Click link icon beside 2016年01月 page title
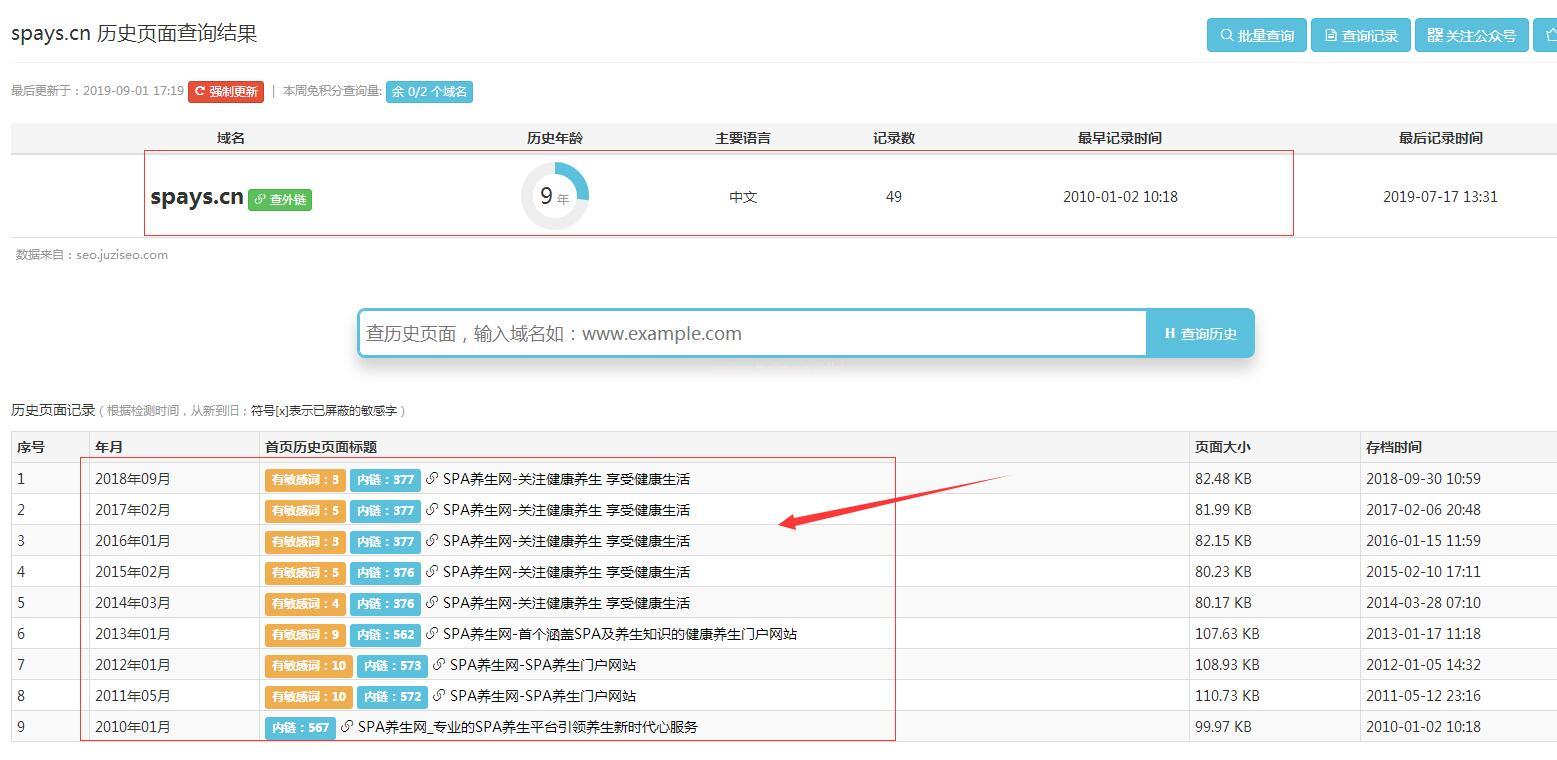The image size is (1557, 760). [x=432, y=541]
